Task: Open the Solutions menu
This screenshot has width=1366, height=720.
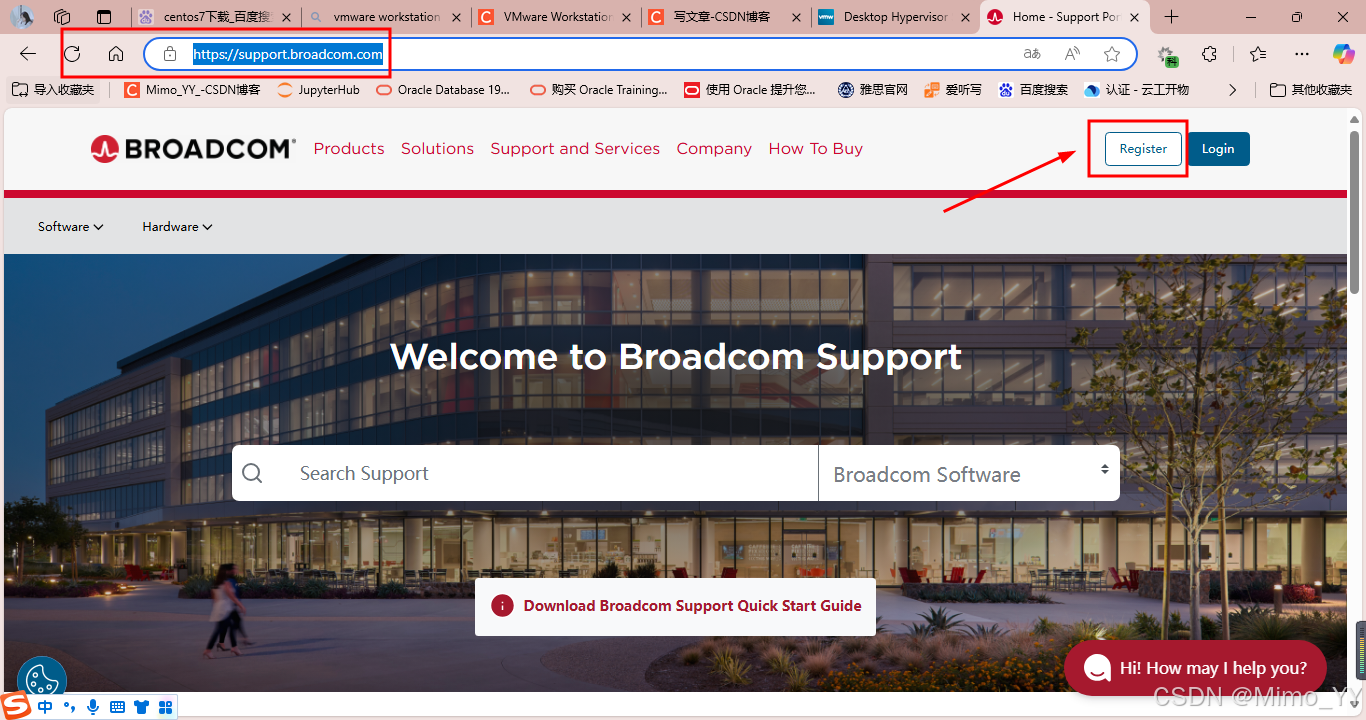Action: click(437, 149)
